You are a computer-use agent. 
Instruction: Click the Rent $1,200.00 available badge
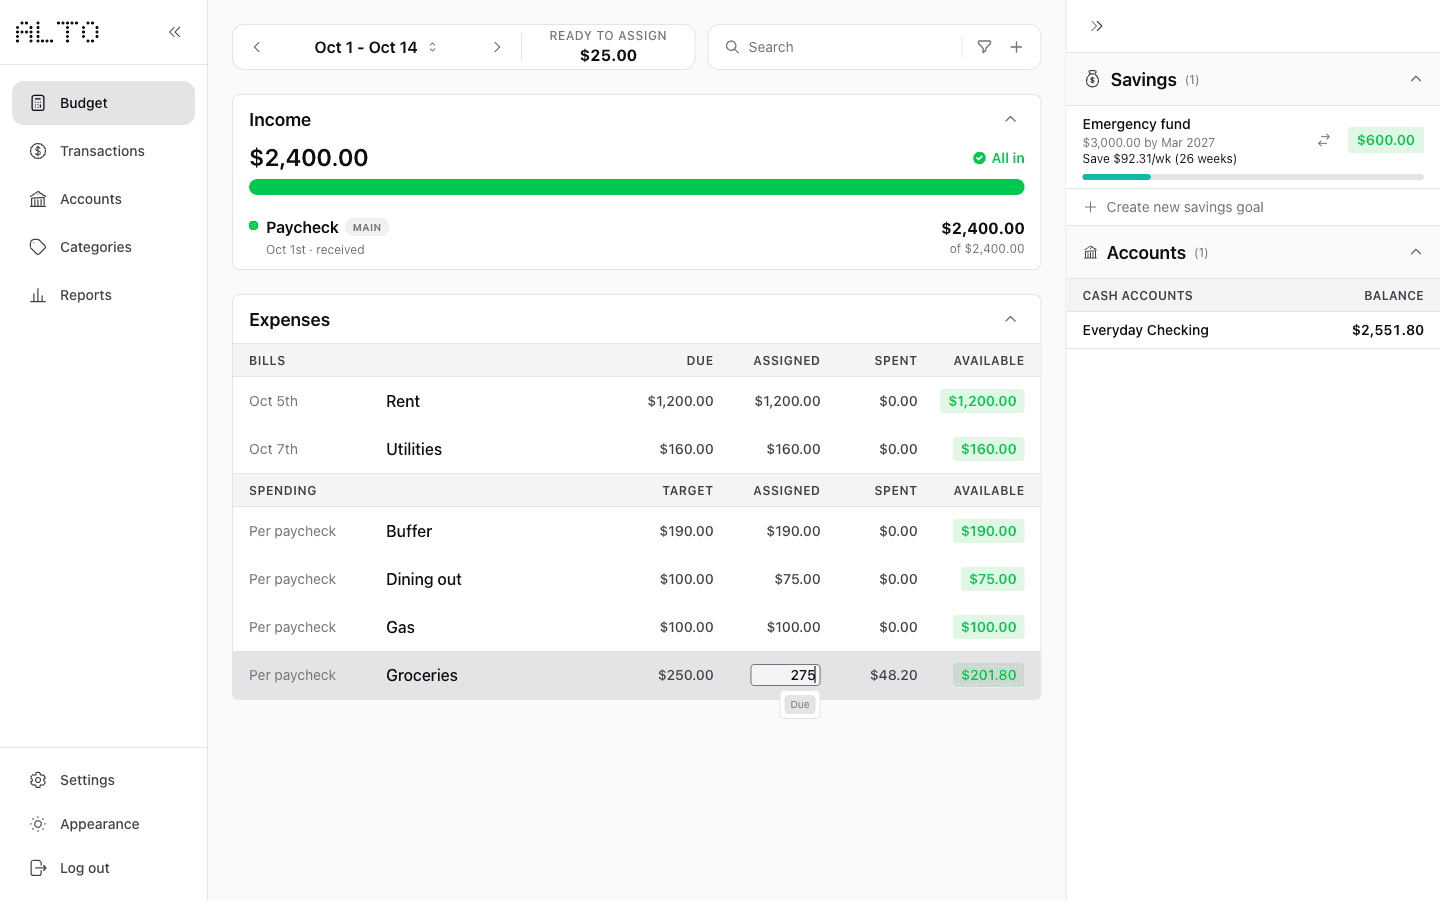click(982, 401)
